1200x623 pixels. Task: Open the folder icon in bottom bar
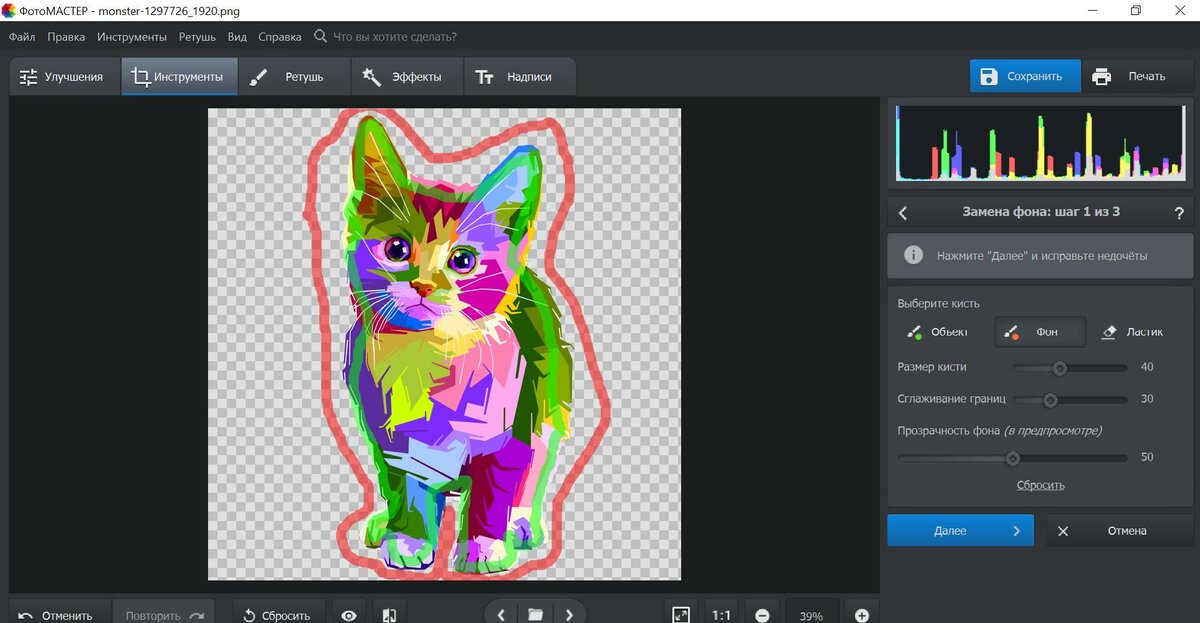coord(535,615)
